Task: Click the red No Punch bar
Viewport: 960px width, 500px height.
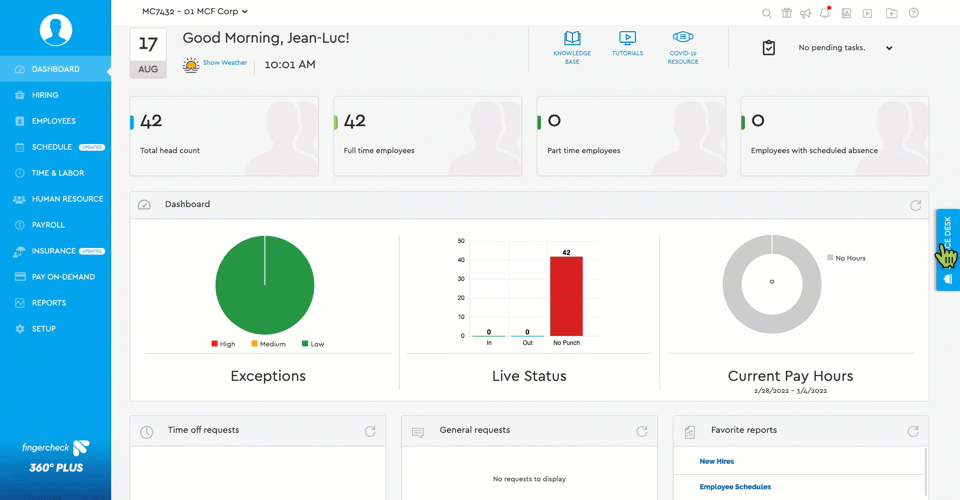Action: tap(566, 296)
